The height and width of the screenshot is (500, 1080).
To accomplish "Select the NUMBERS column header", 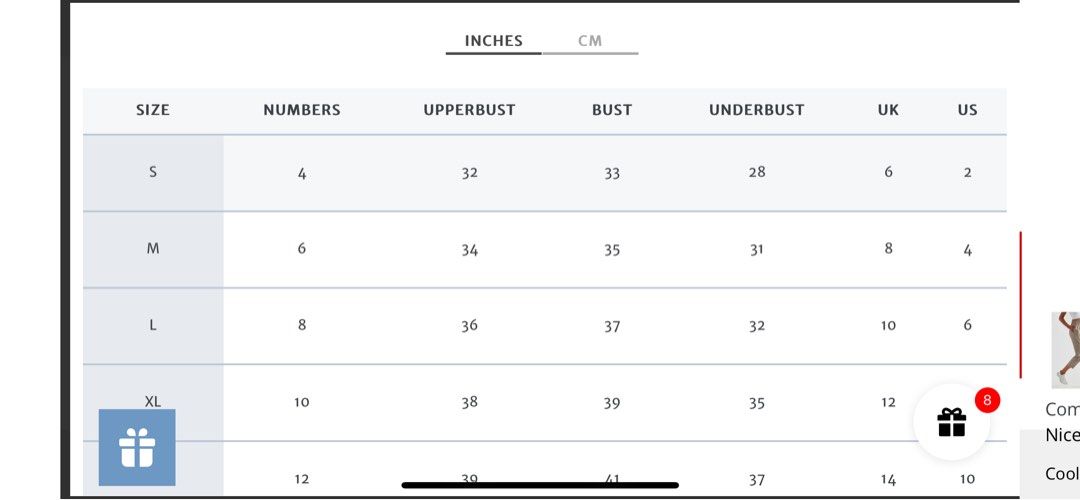I will pyautogui.click(x=302, y=110).
